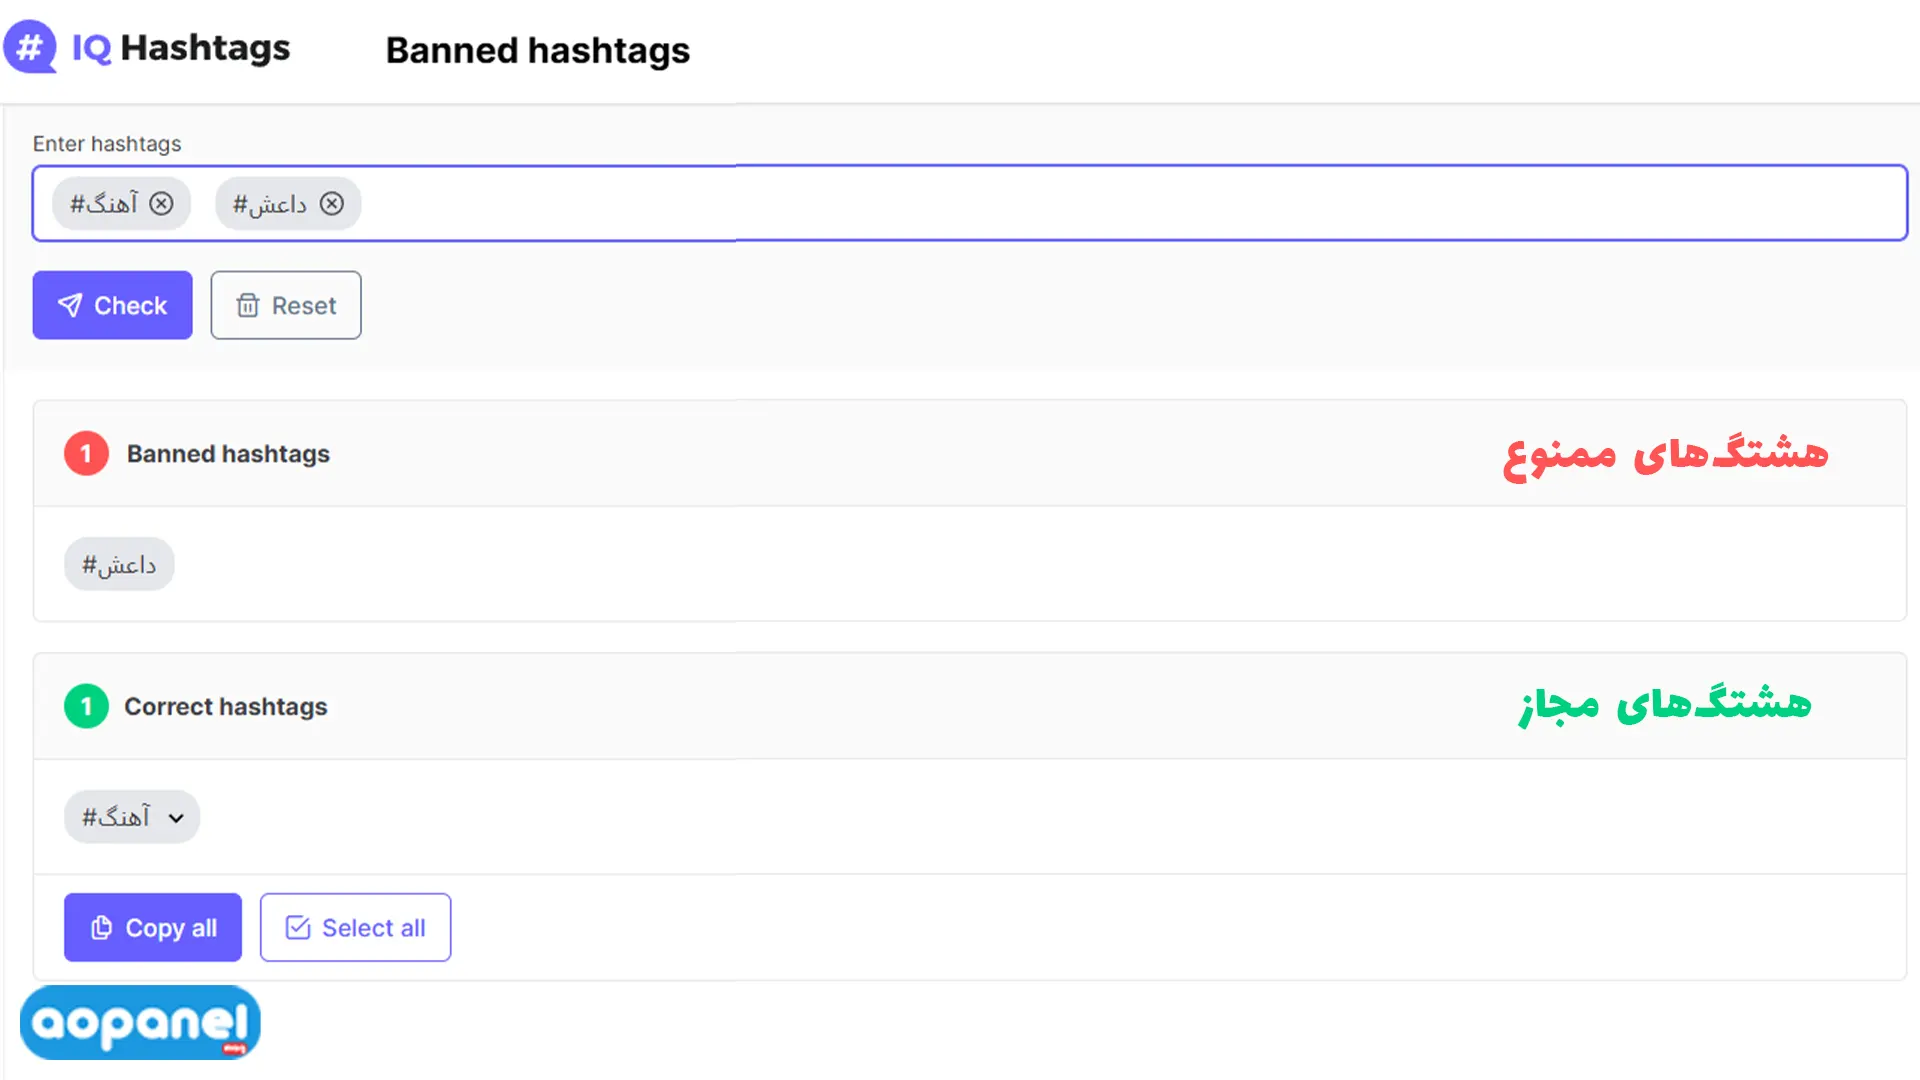Remove the #آهنگ tag via its X icon
Image resolution: width=1920 pixels, height=1080 pixels.
pos(161,203)
